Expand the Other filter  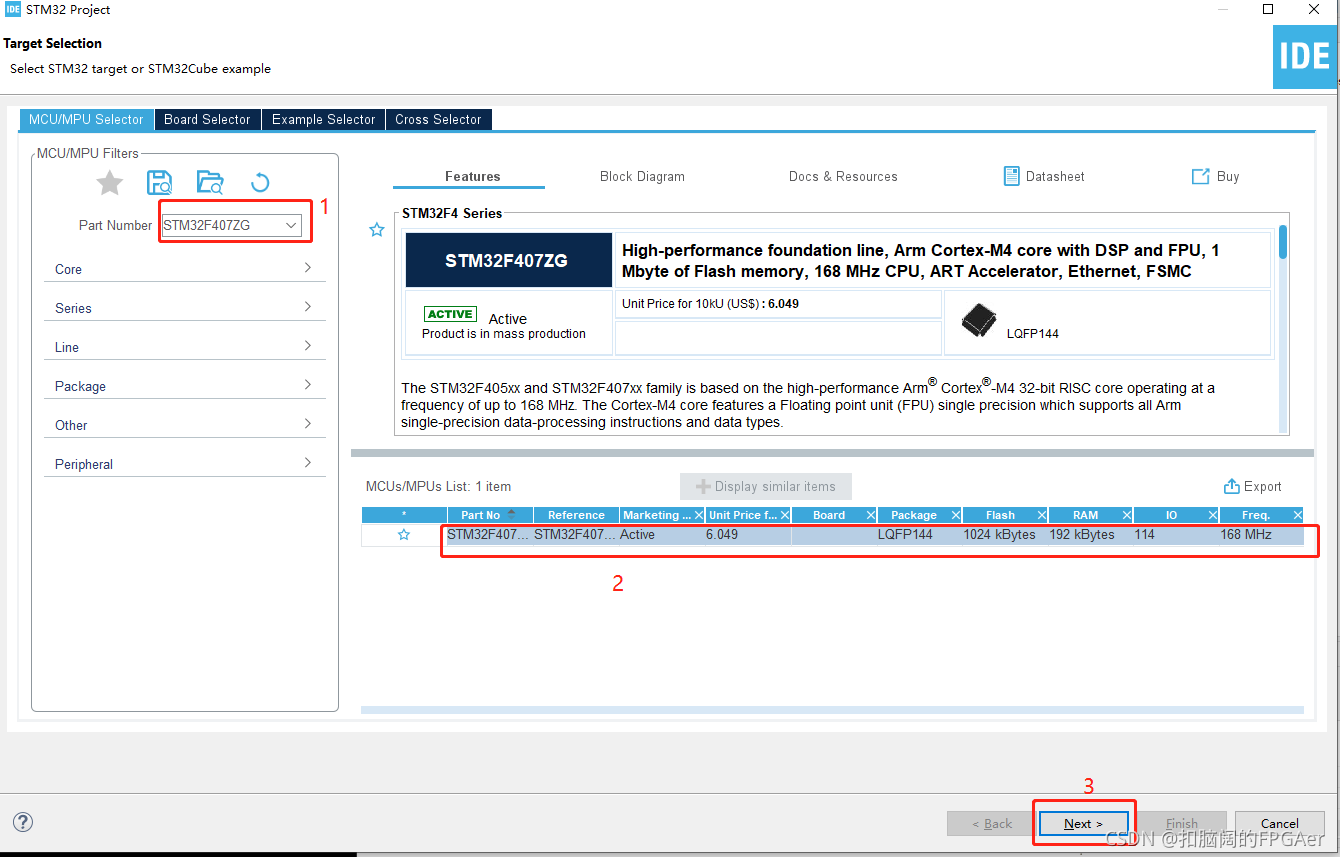185,424
